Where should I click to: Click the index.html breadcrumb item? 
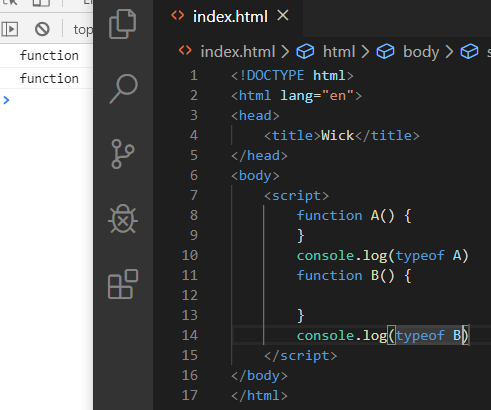click(x=238, y=52)
